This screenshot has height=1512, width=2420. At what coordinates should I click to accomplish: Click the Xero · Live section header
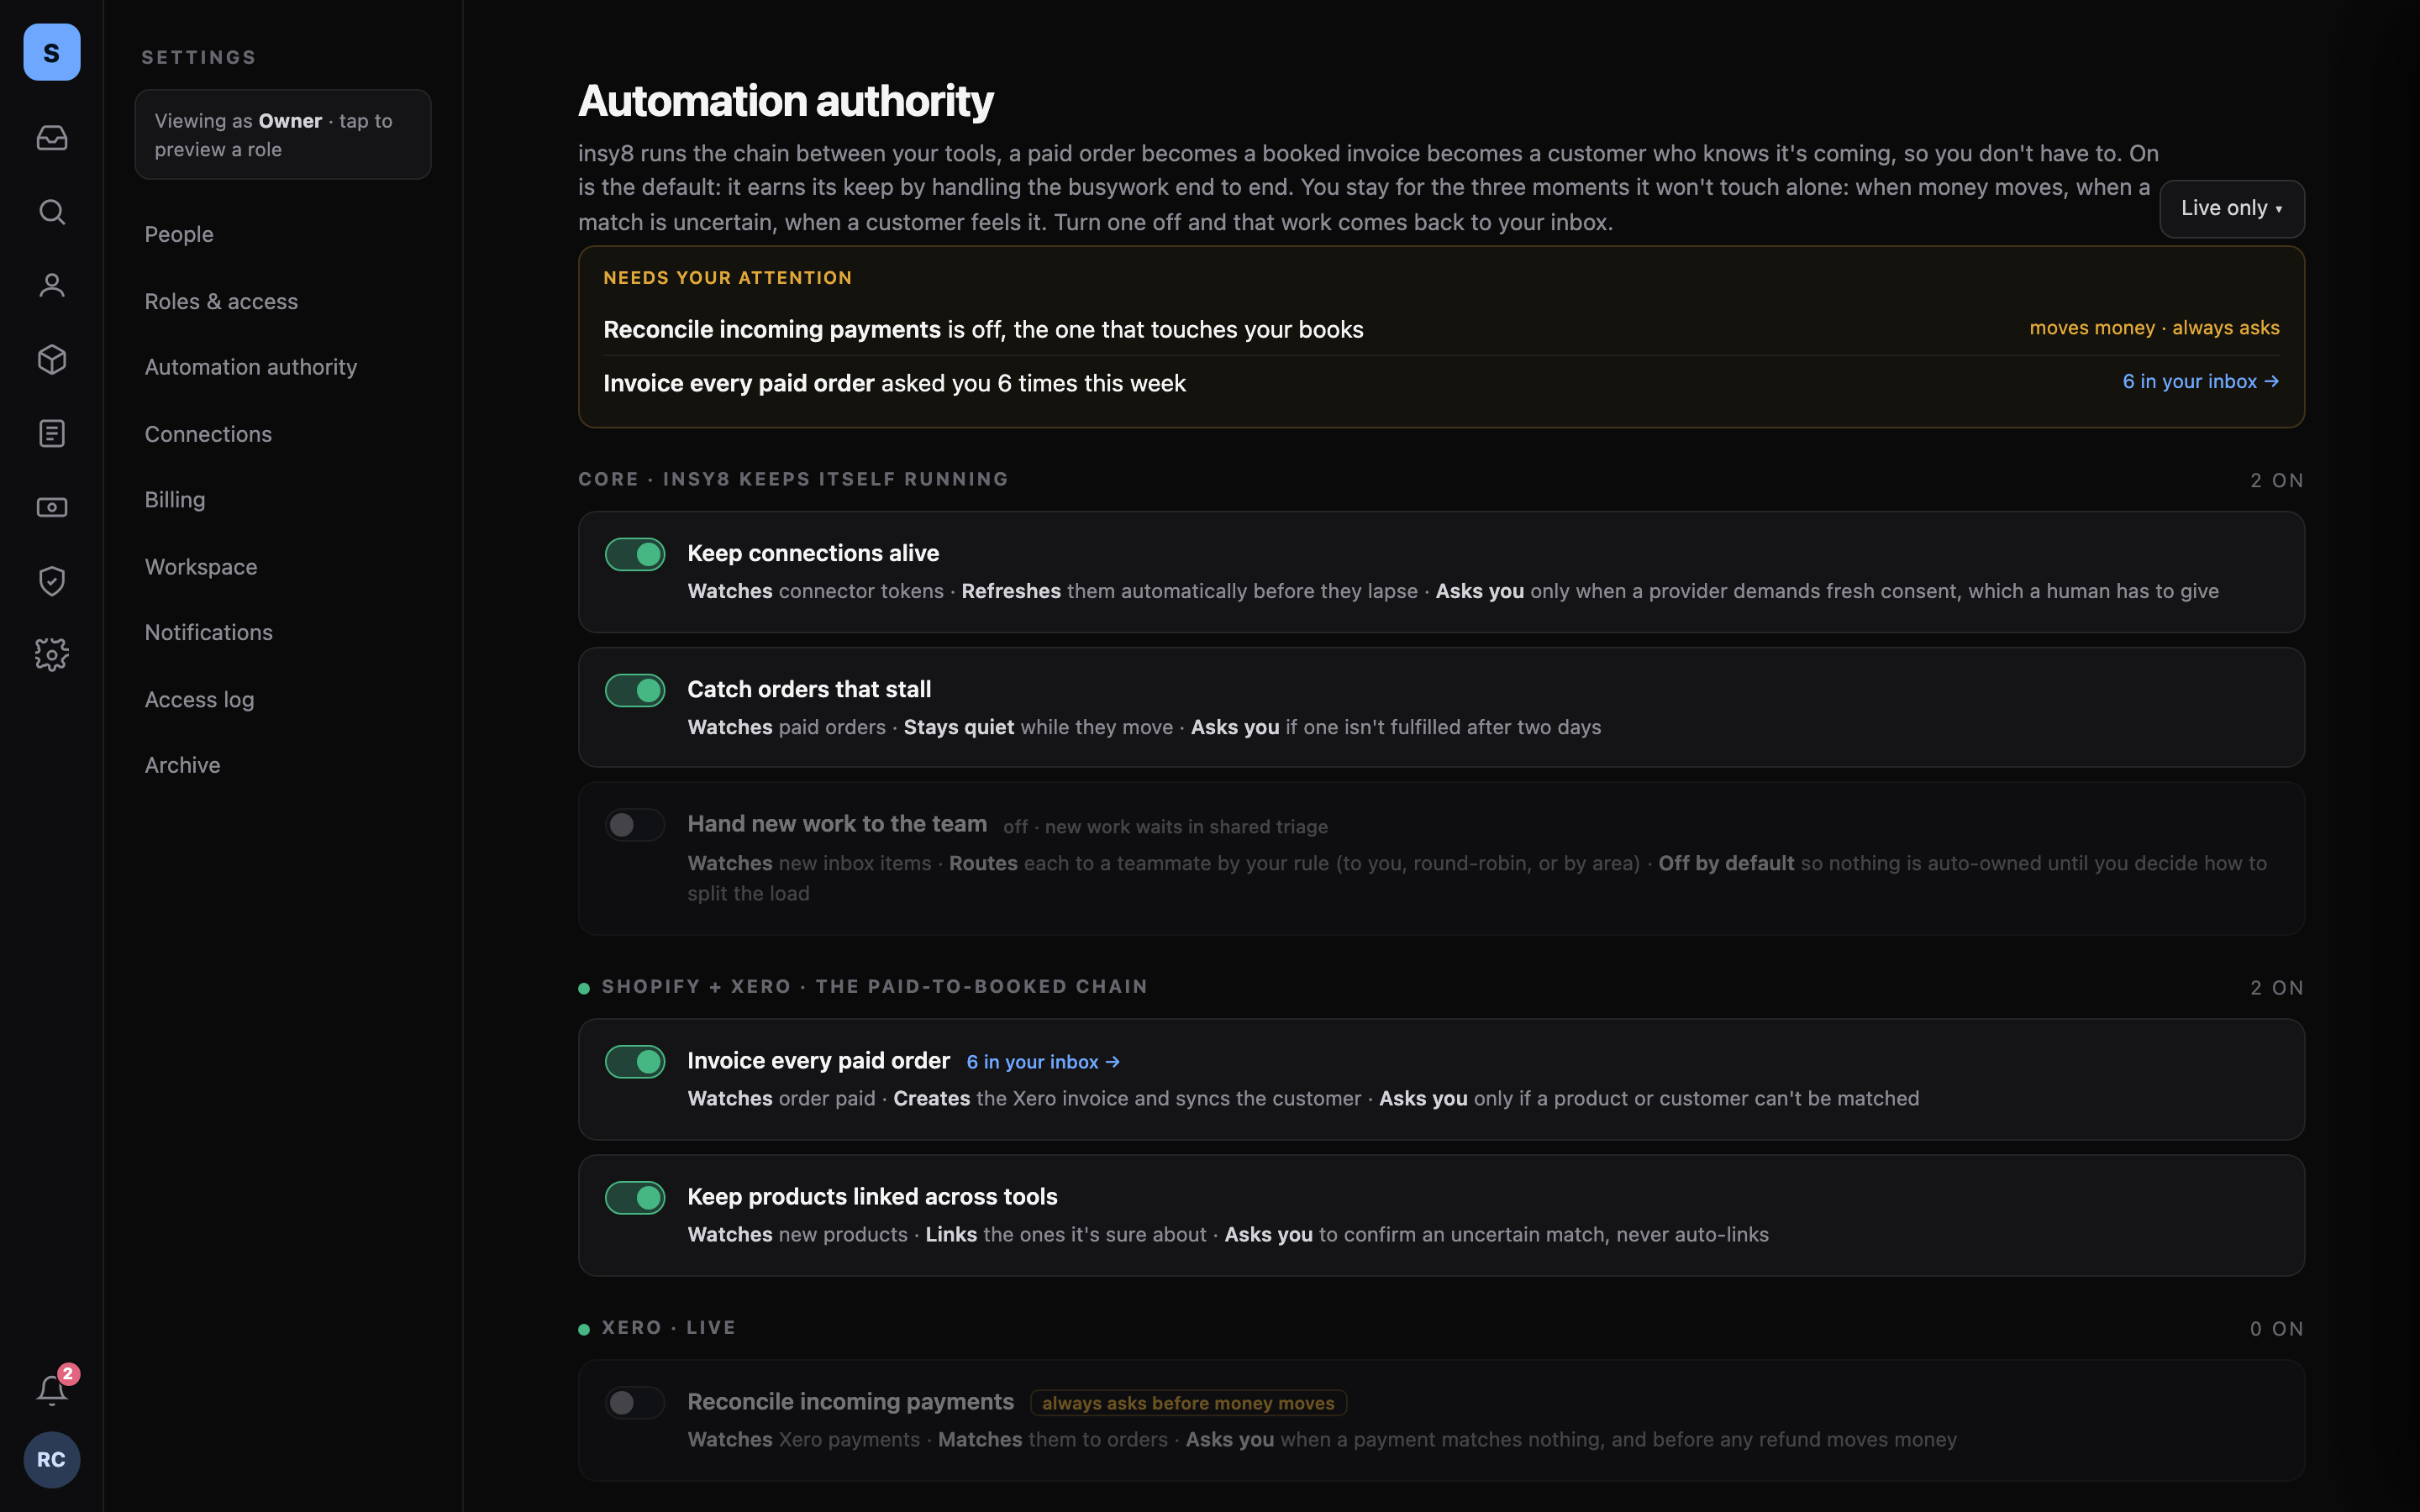click(668, 1328)
